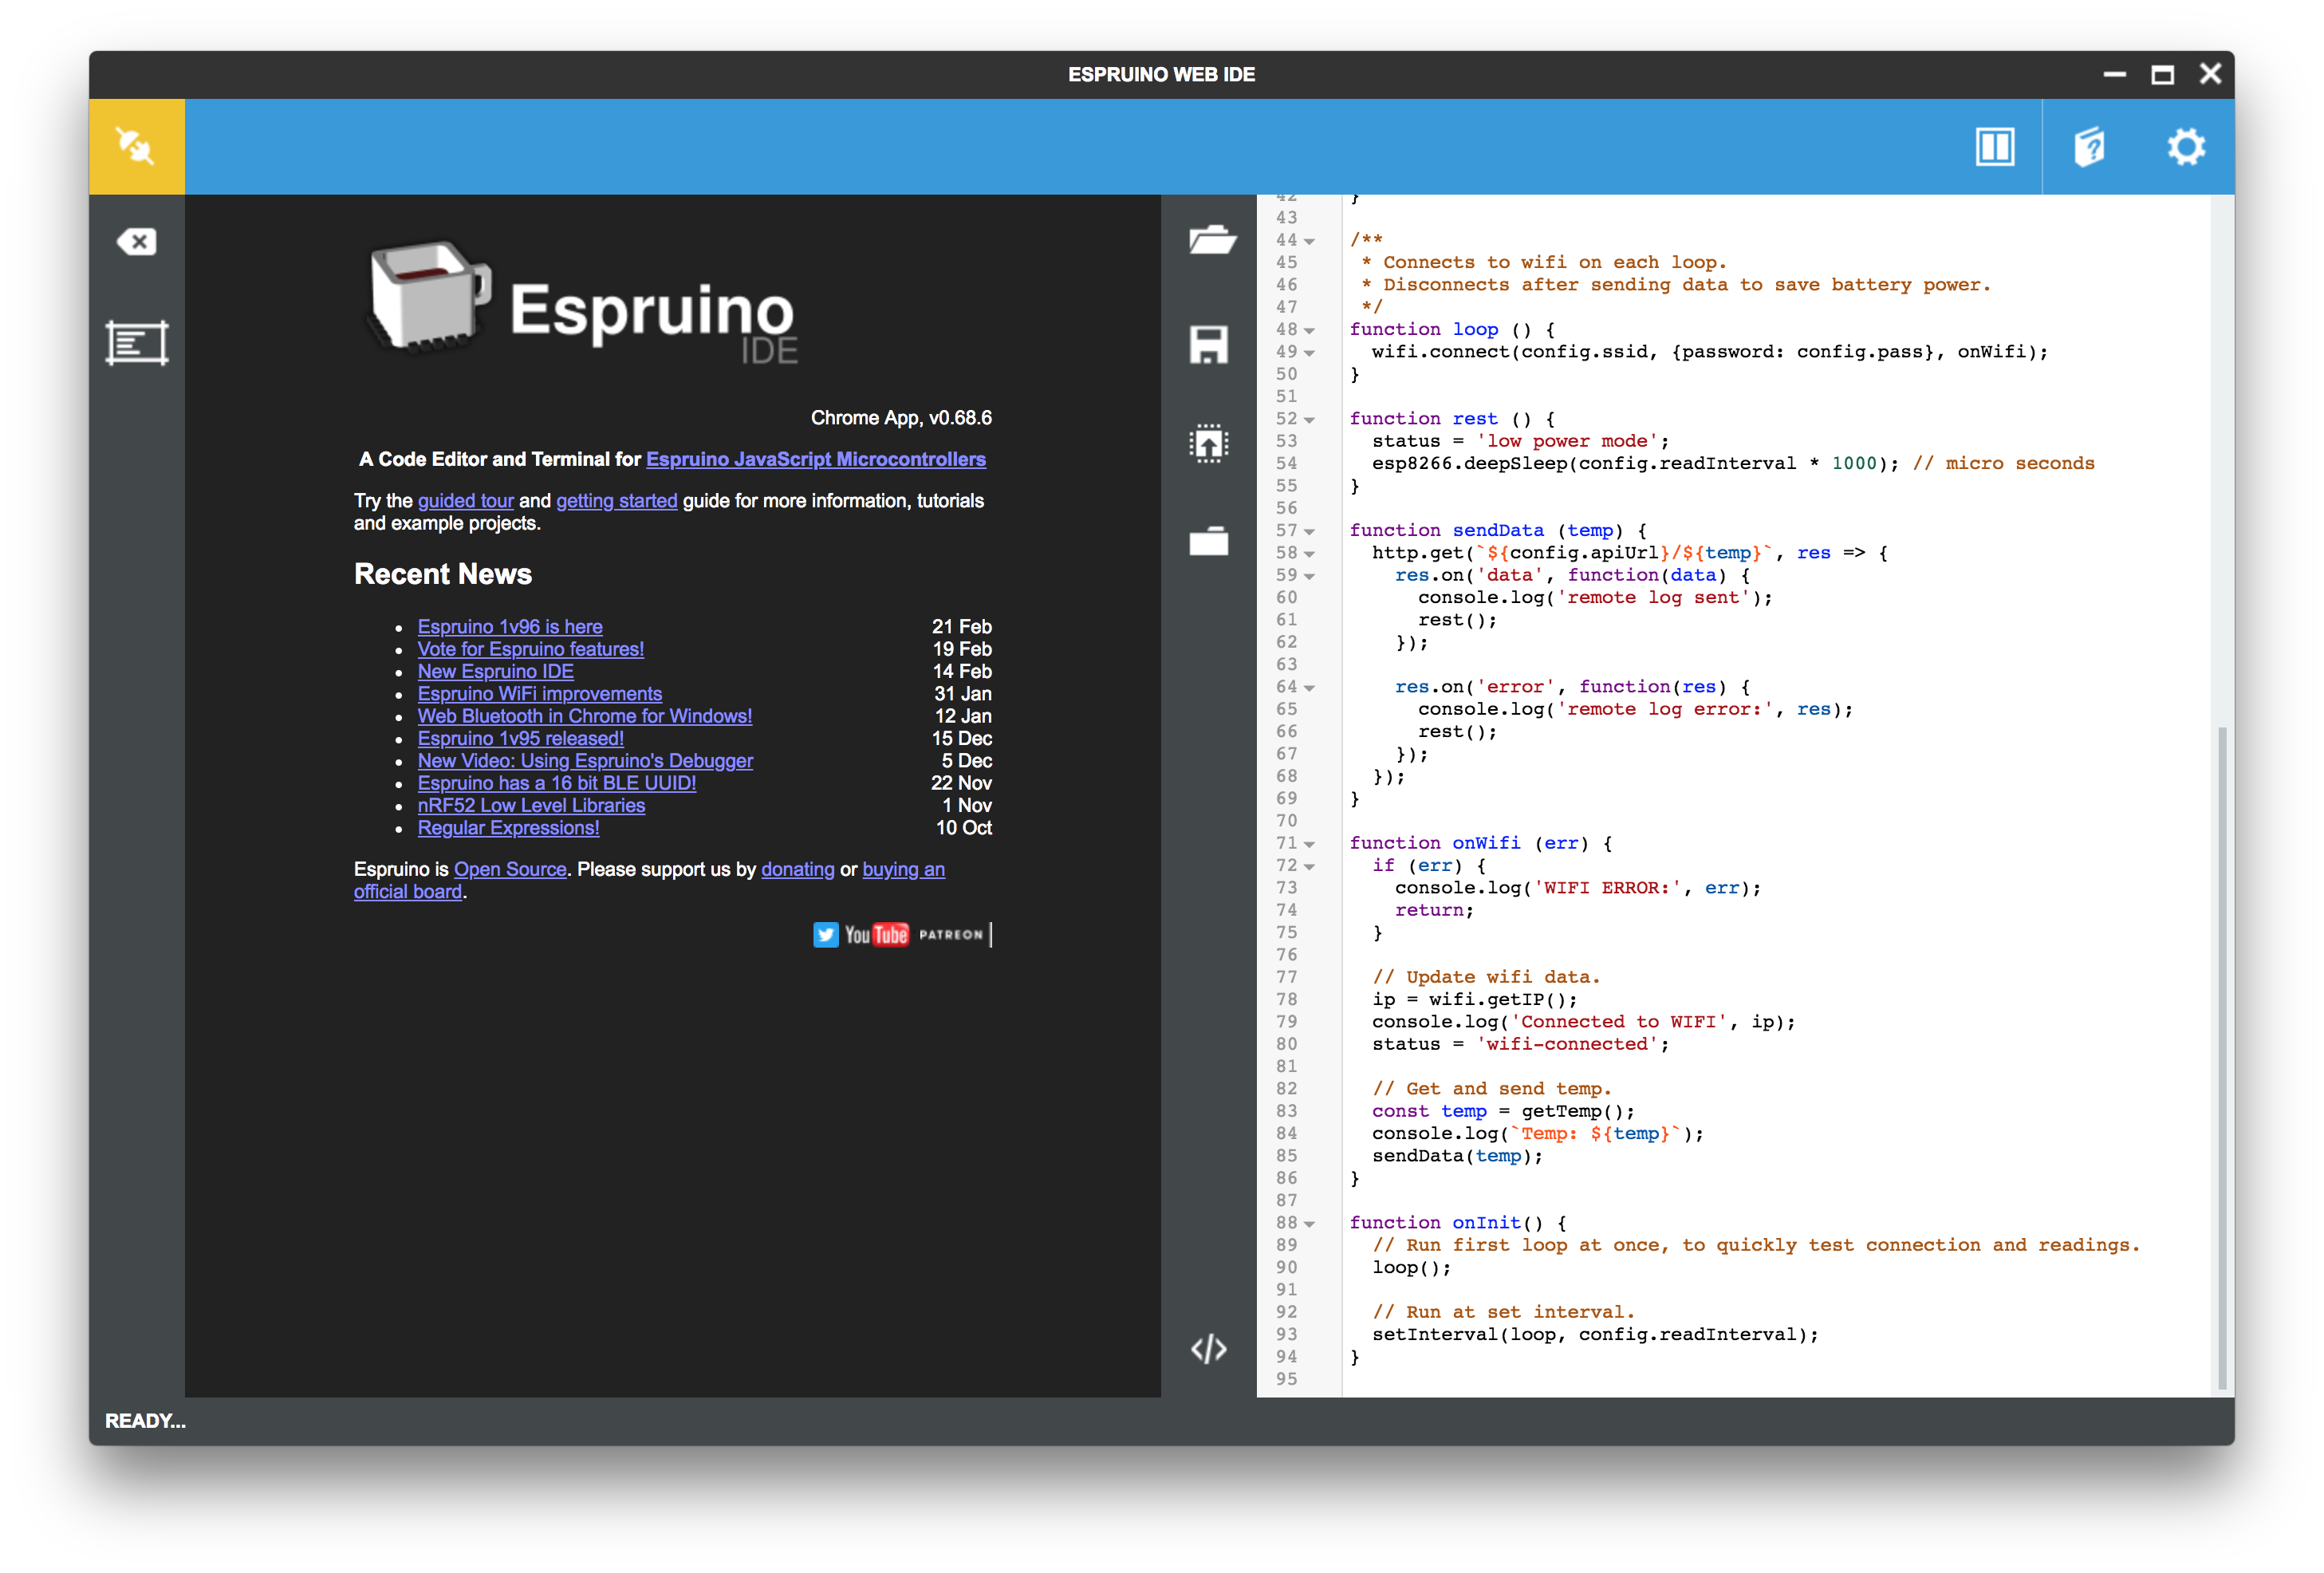The image size is (2324, 1573).
Task: Open the help book icon
Action: click(x=2088, y=147)
